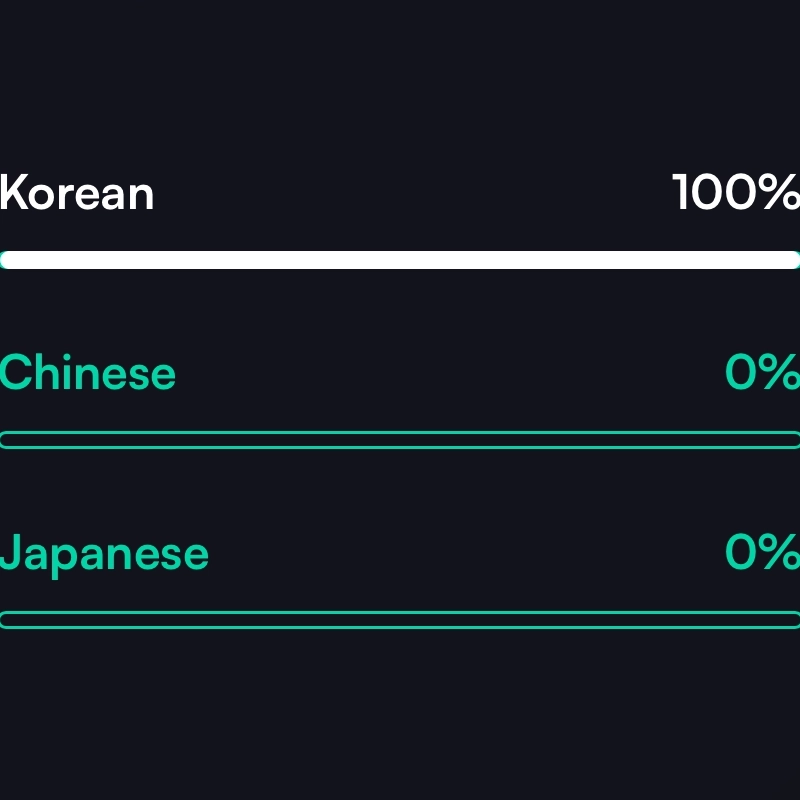Click the Korean language label

pos(77,193)
